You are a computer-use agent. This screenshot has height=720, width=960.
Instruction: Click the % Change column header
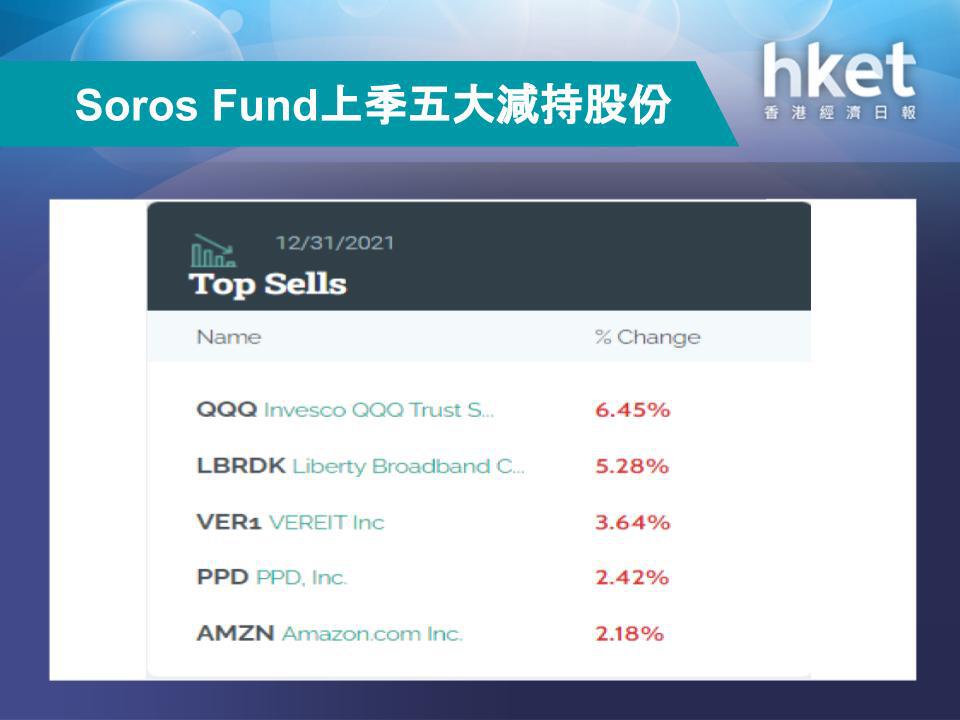(x=648, y=337)
